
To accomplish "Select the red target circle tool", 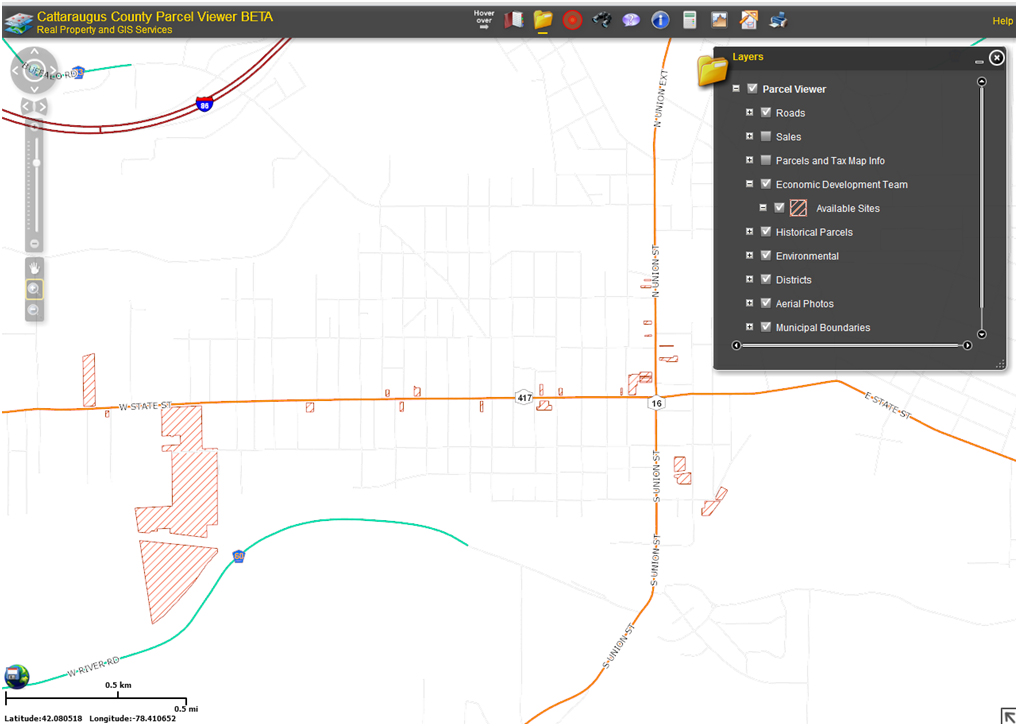I will pyautogui.click(x=572, y=20).
